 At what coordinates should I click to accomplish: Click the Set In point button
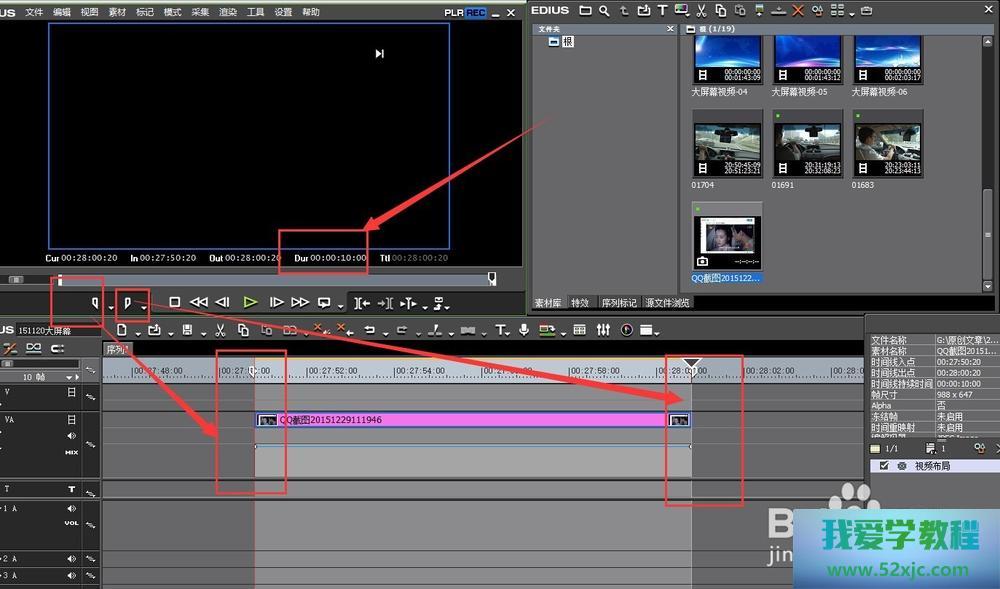(x=95, y=302)
